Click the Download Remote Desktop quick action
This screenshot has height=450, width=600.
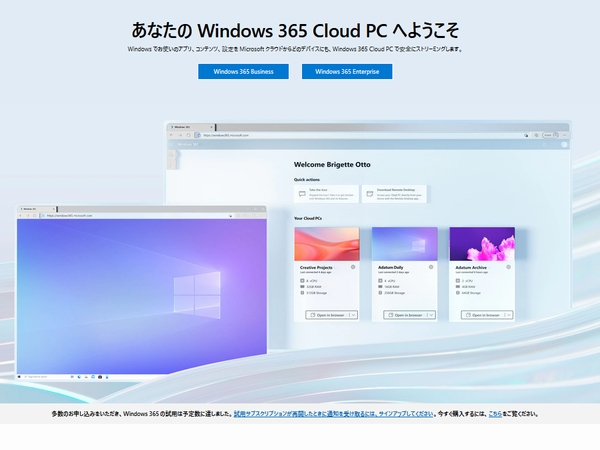click(x=394, y=194)
